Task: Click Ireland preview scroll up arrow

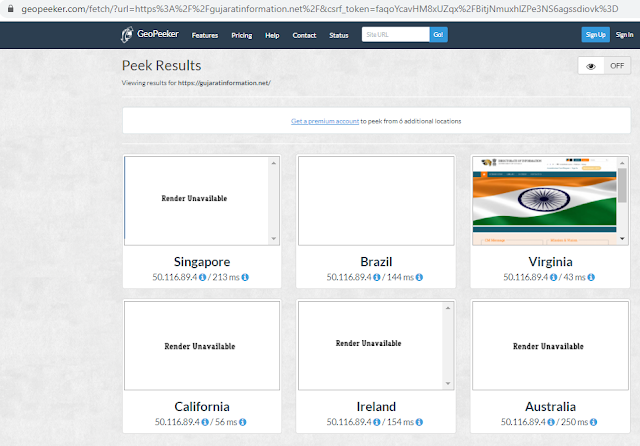Action: tap(448, 308)
